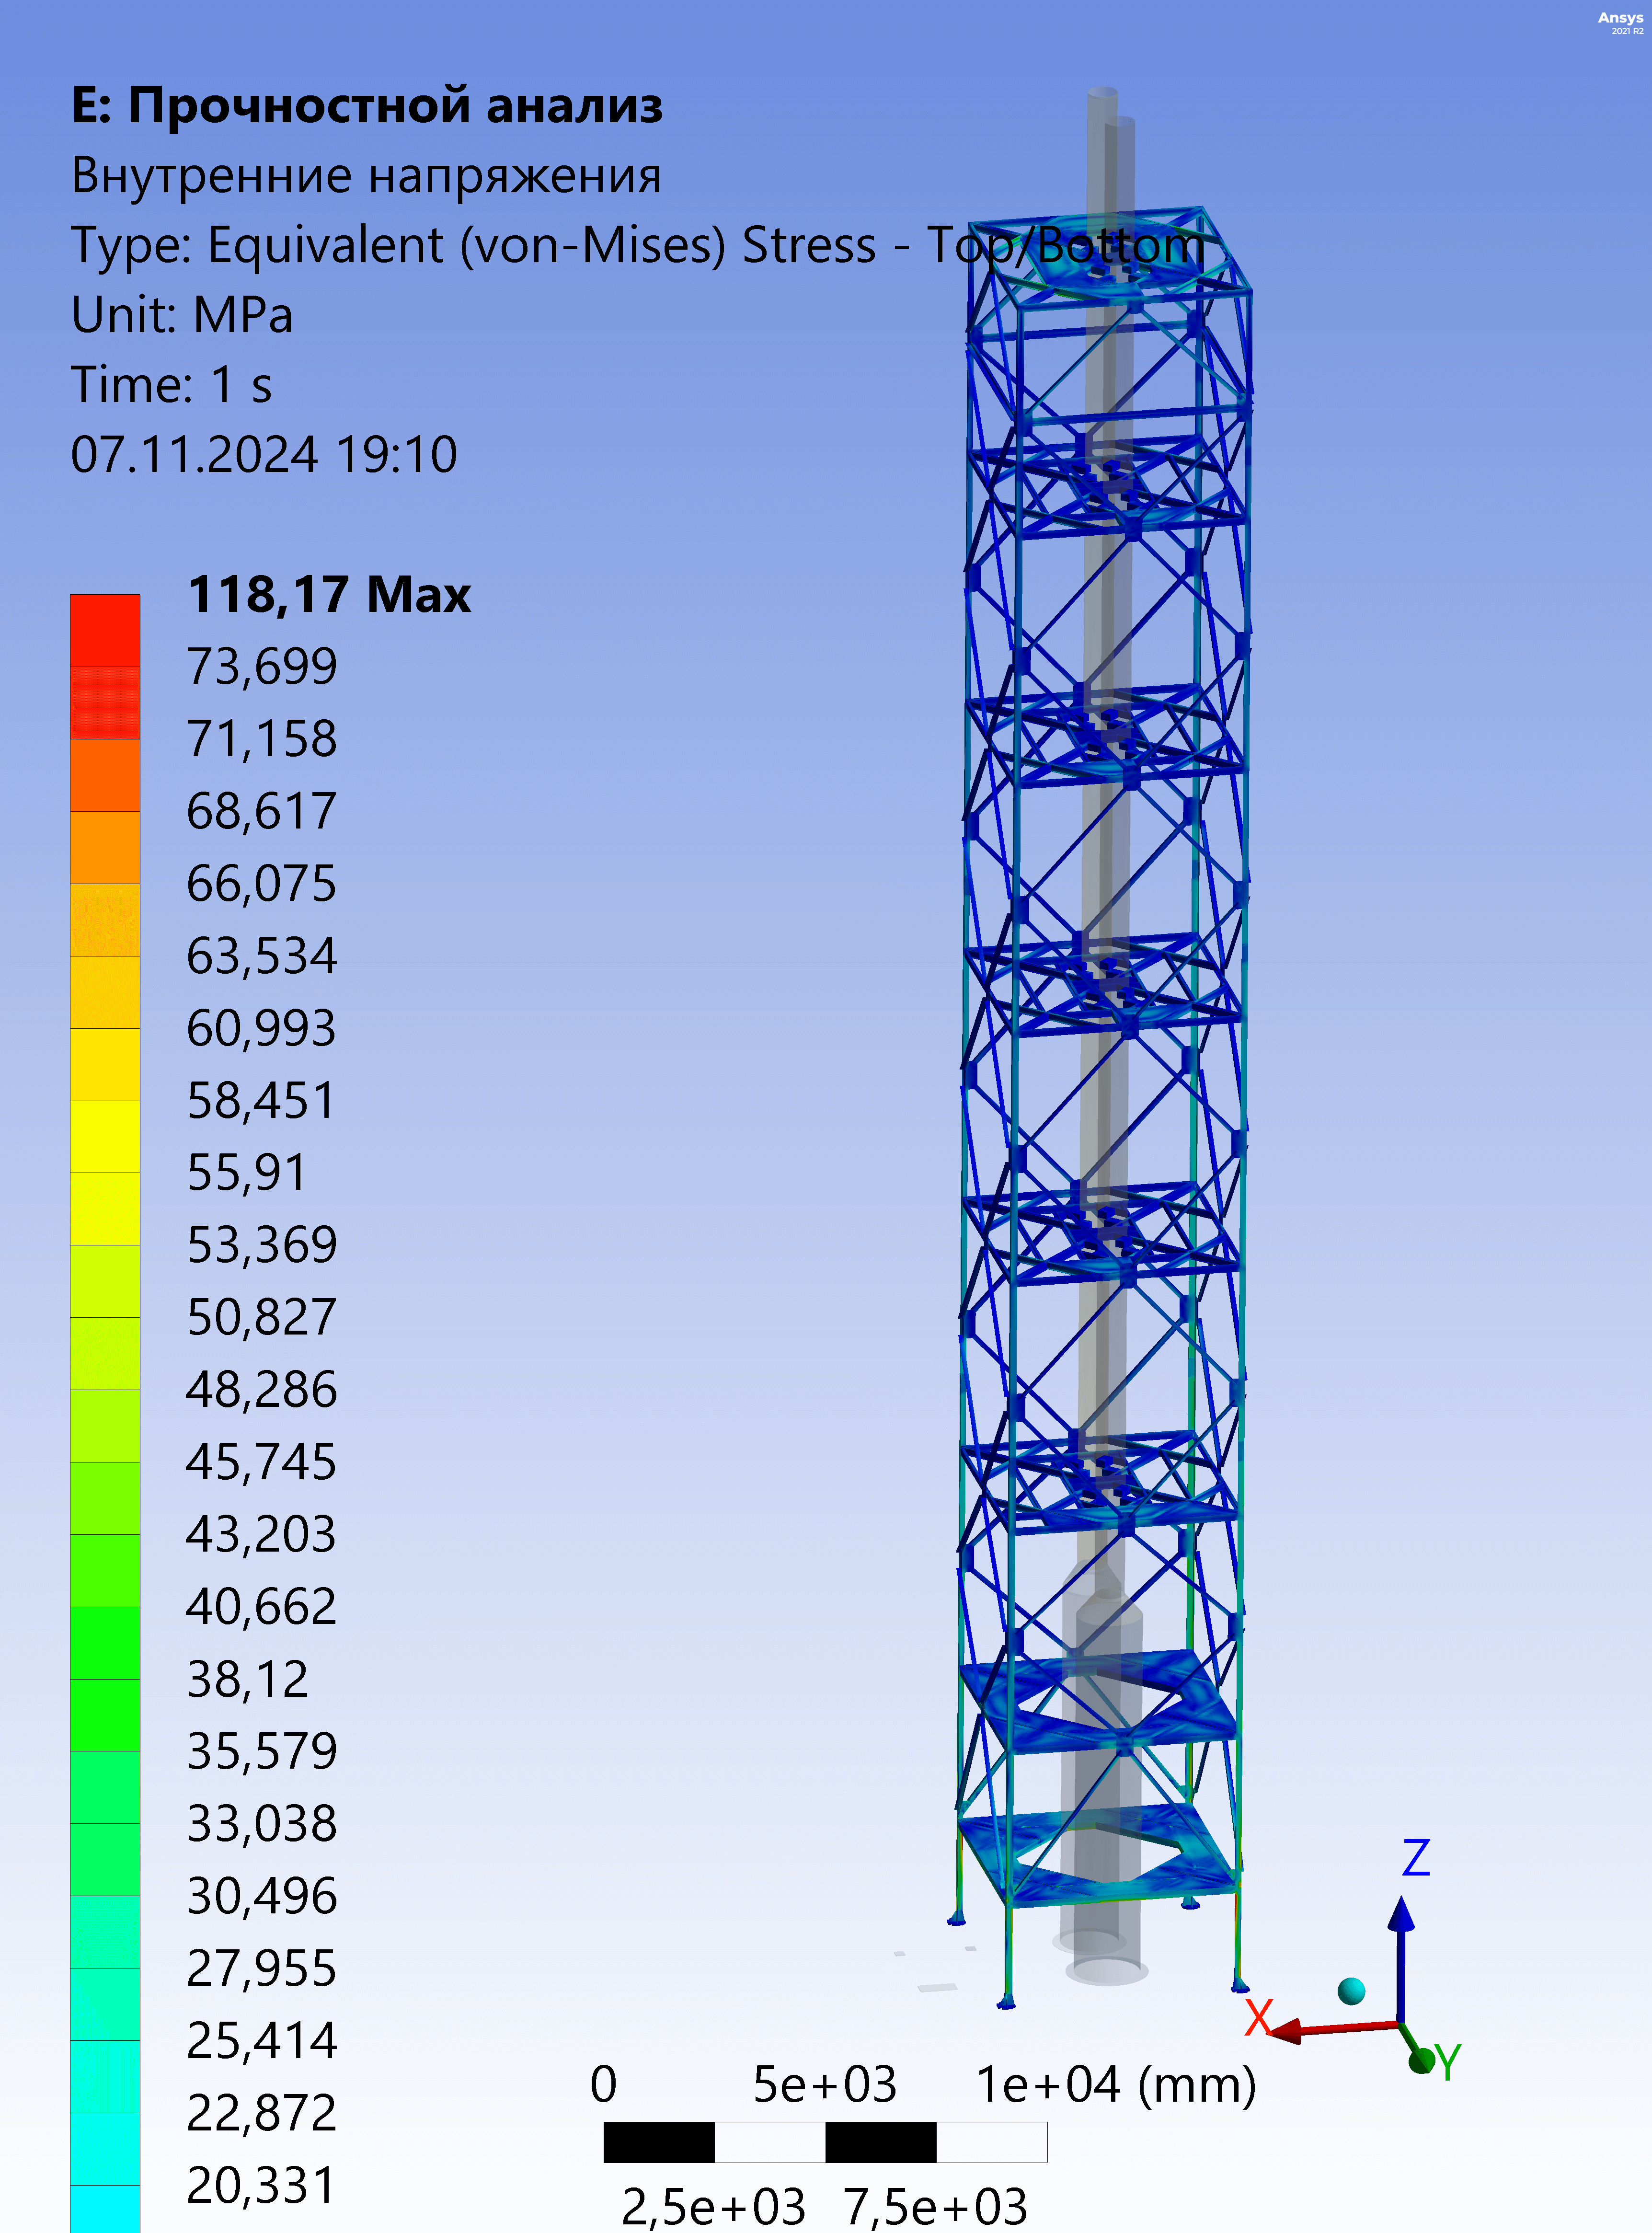Select green legend band below 43,203
1652x2233 pixels.
click(105, 1570)
